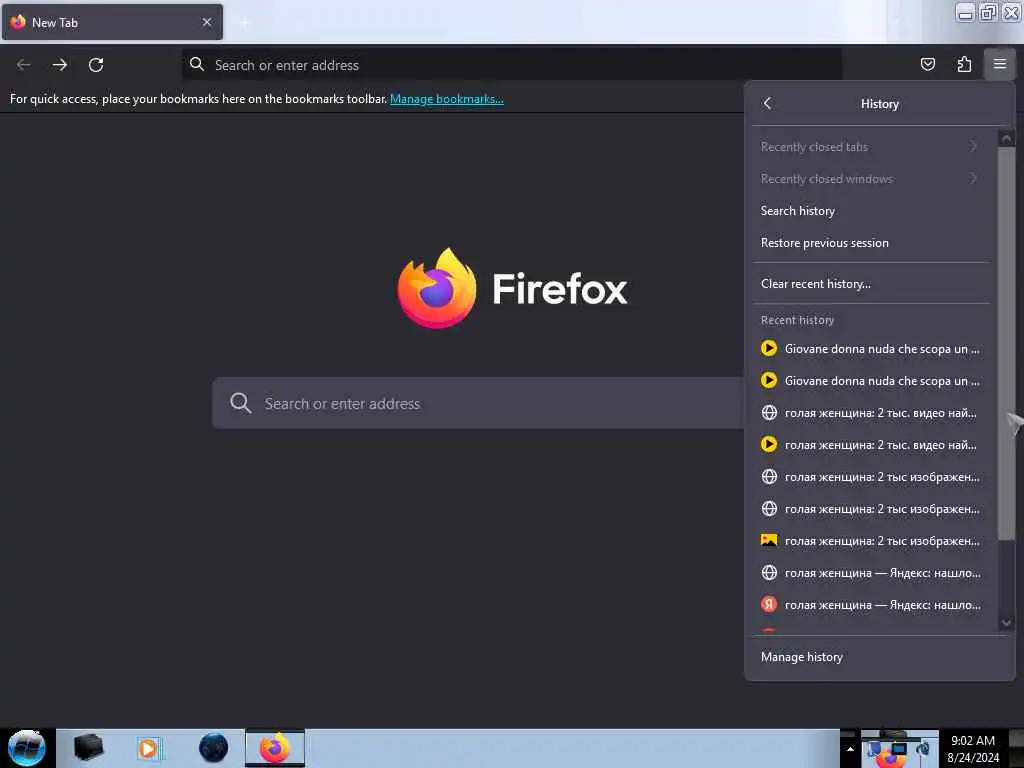The width and height of the screenshot is (1024, 768).
Task: Click the center search magnifier icon
Action: click(240, 403)
